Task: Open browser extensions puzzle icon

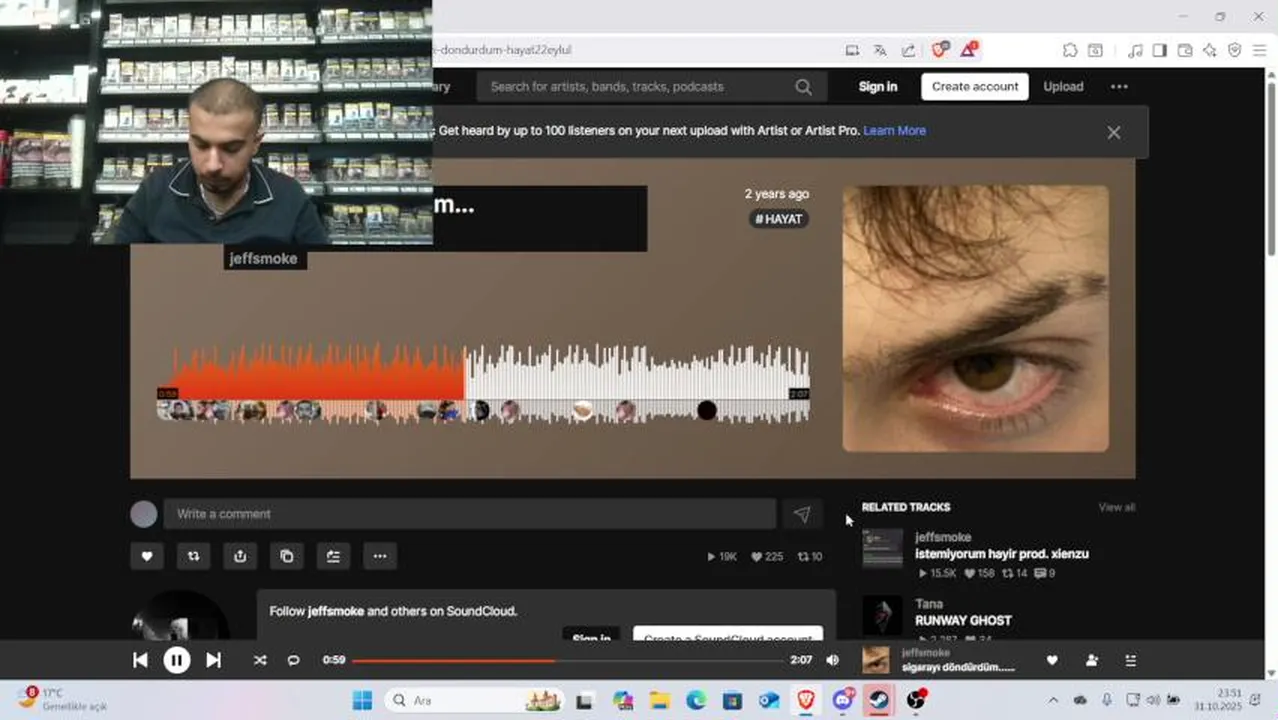Action: [x=1070, y=50]
